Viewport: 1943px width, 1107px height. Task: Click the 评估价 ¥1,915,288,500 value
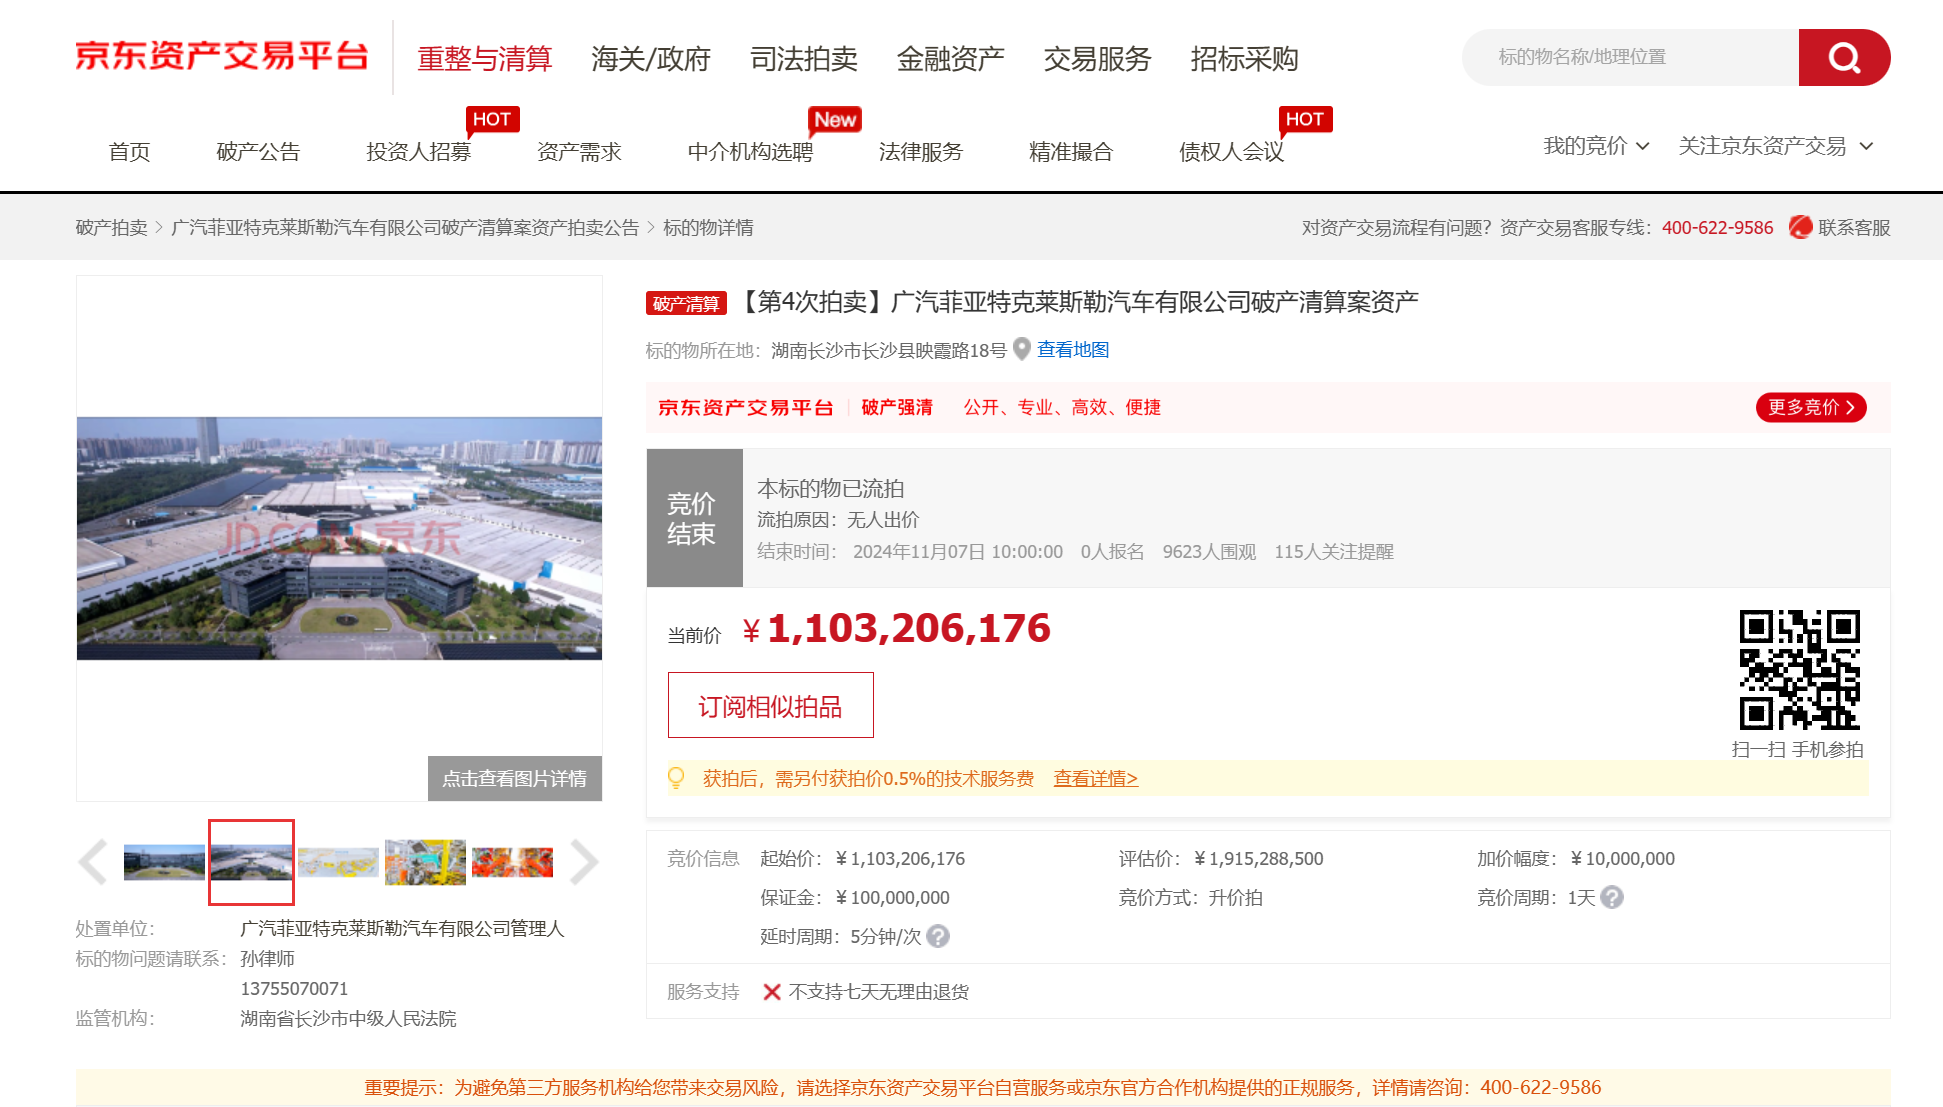coord(1259,859)
